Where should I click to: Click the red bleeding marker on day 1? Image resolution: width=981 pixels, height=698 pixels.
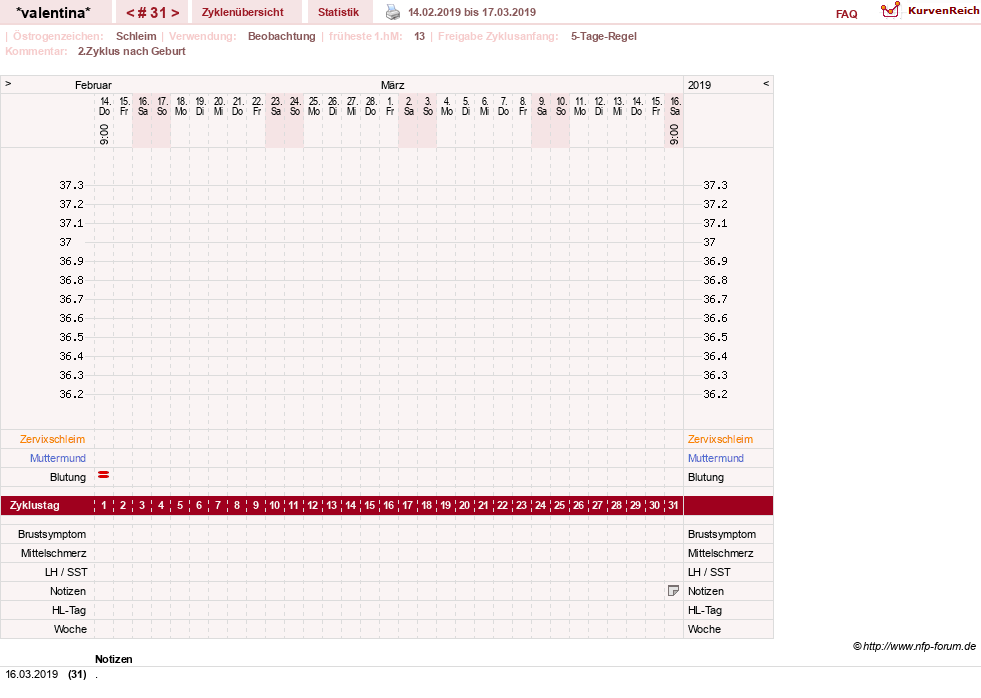click(104, 475)
